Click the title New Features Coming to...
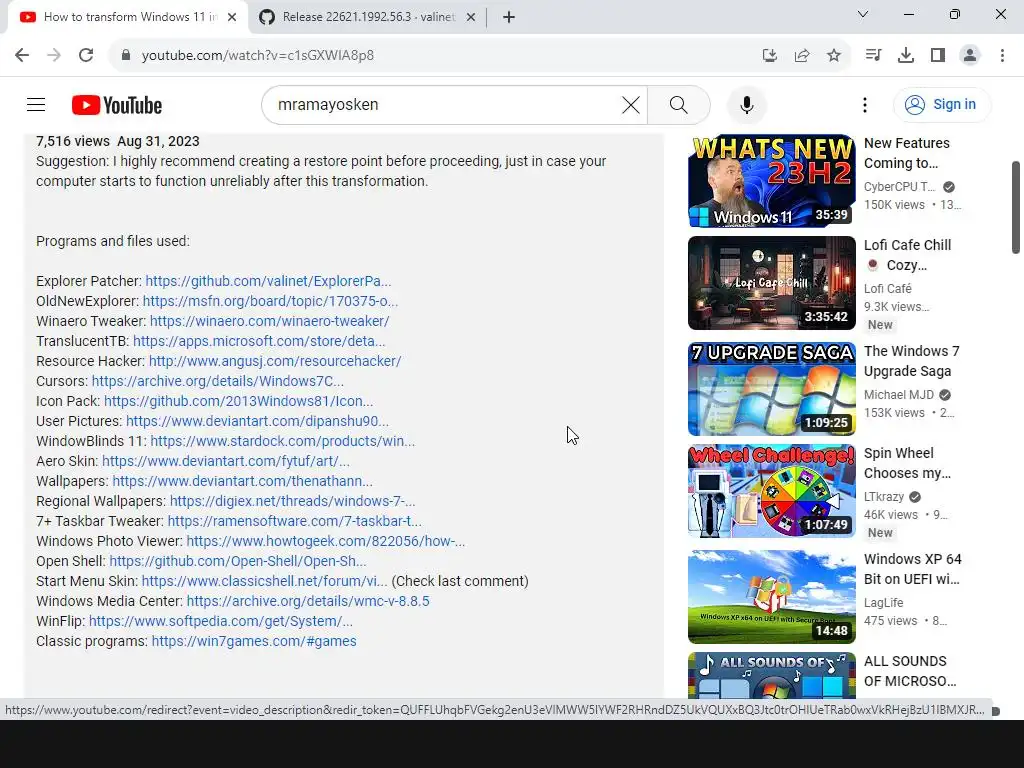Viewport: 1024px width, 768px height. [x=906, y=153]
